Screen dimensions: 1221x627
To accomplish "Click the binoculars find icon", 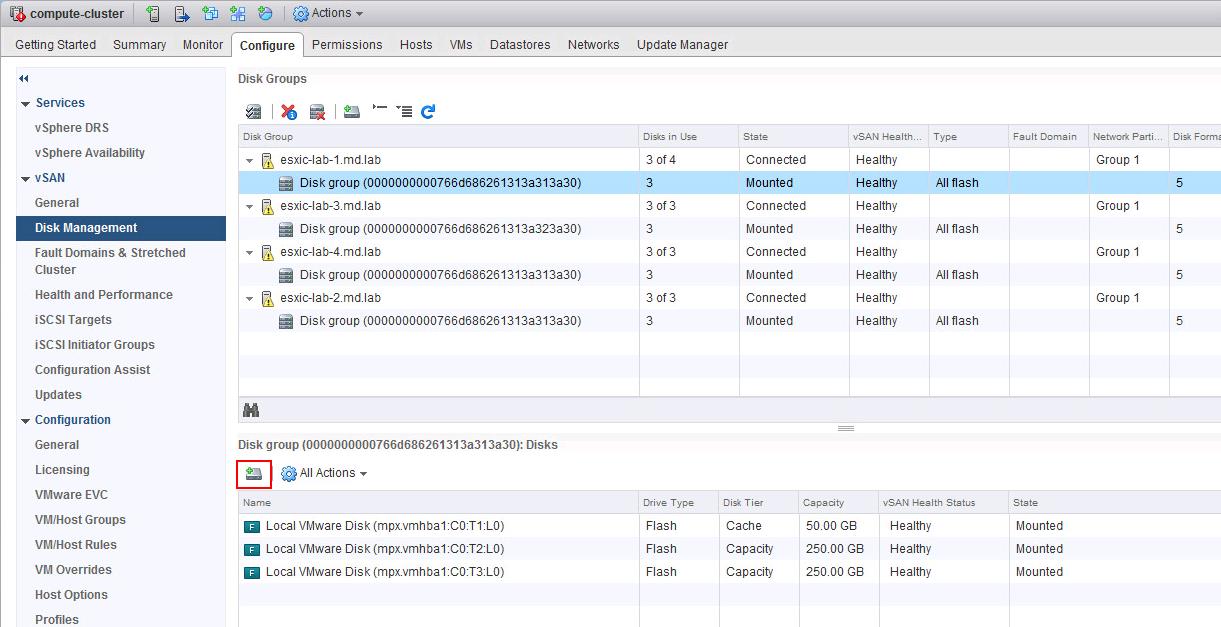I will (251, 410).
